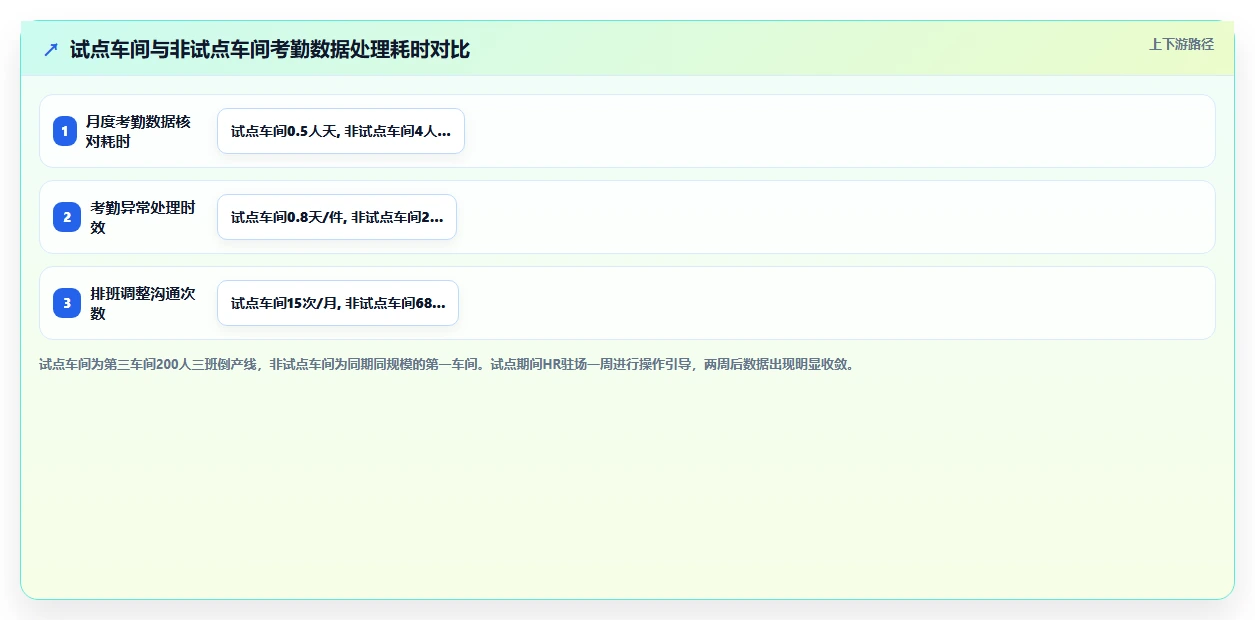Open the 试点车间0.8天/件 value chip
The width and height of the screenshot is (1255, 620).
[337, 217]
